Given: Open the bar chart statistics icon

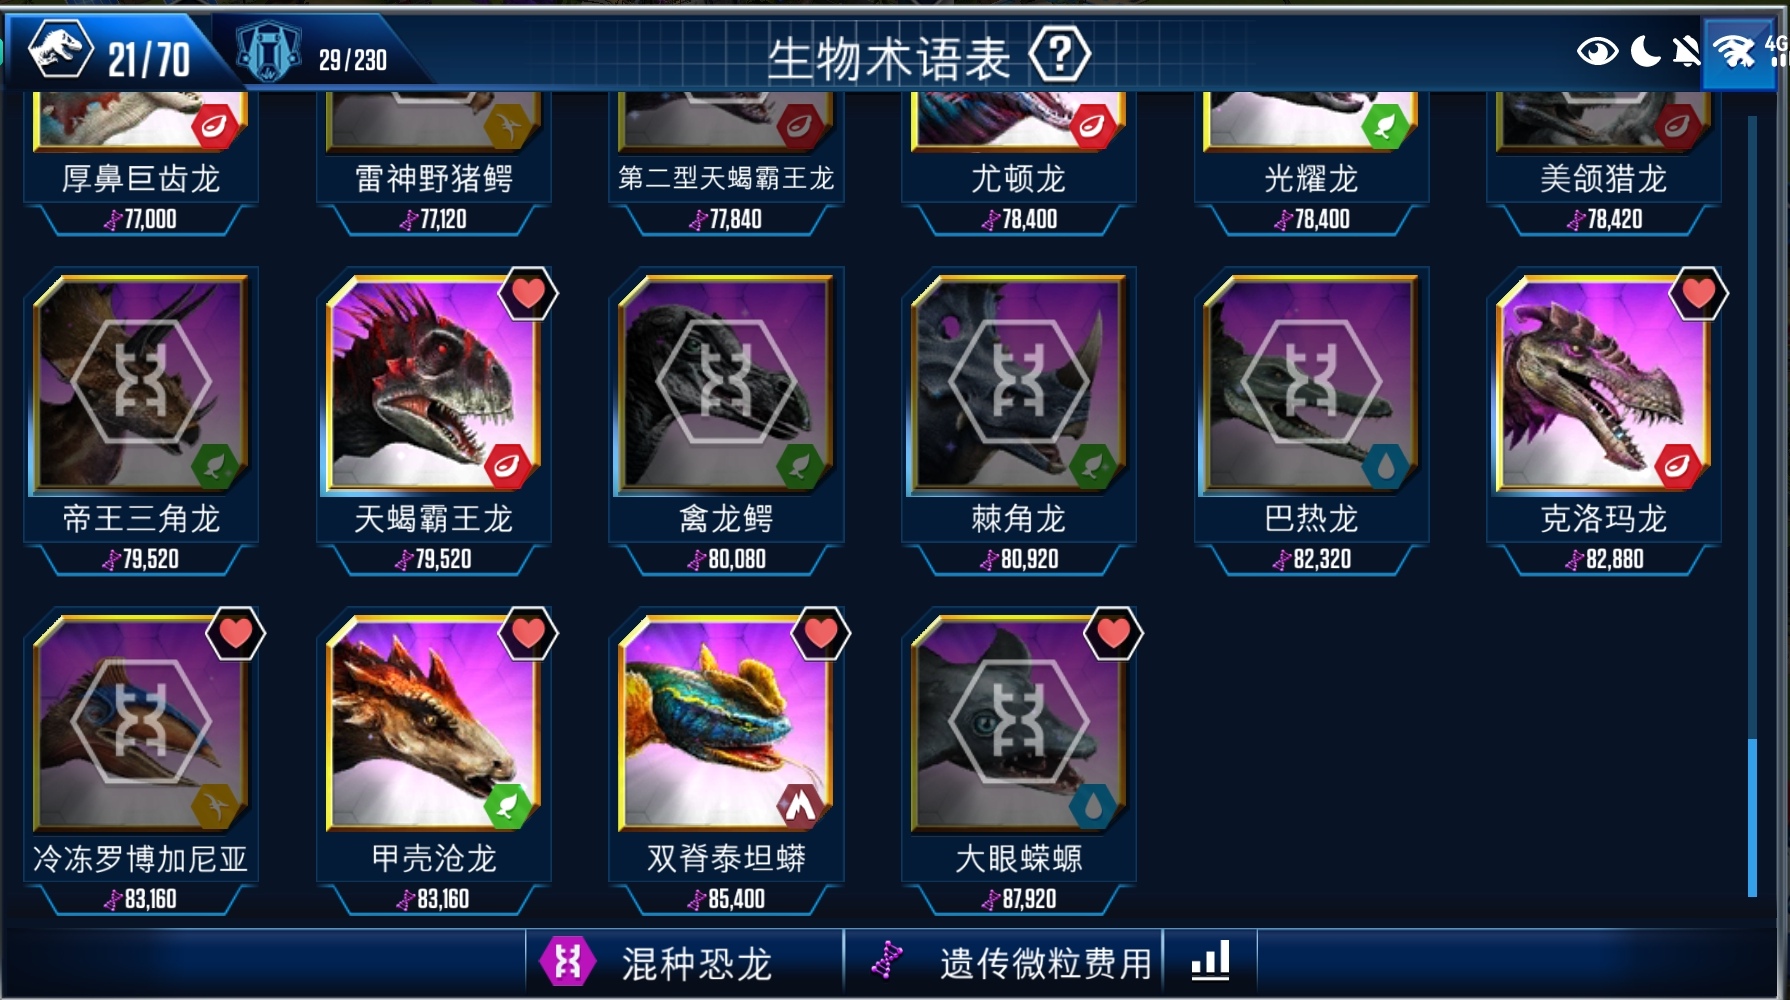Looking at the screenshot, I should (1210, 961).
